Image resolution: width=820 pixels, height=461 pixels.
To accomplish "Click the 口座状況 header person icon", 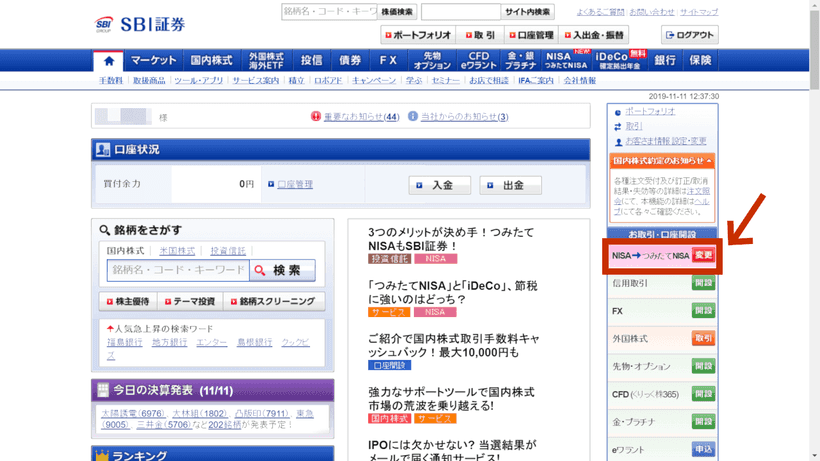I will tap(102, 150).
